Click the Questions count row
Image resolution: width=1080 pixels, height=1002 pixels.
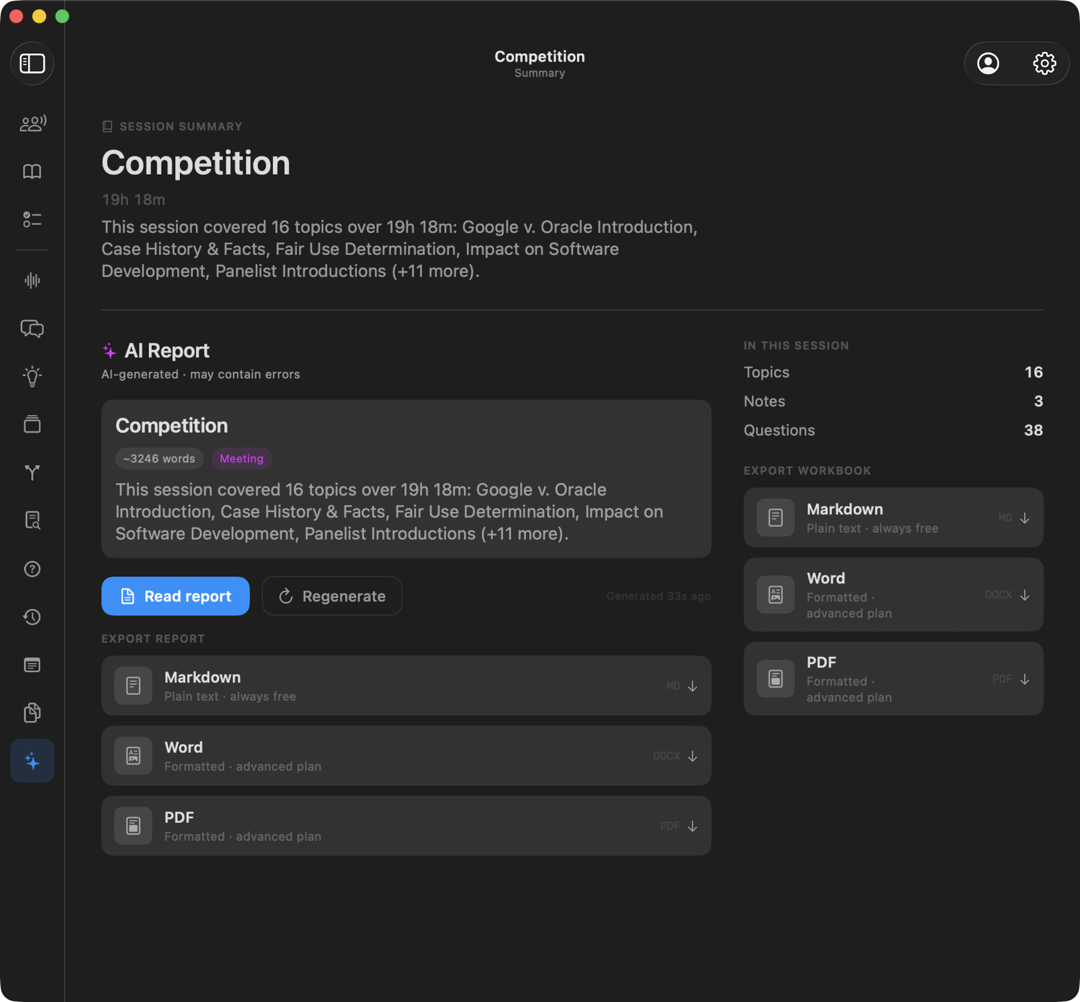tap(893, 430)
